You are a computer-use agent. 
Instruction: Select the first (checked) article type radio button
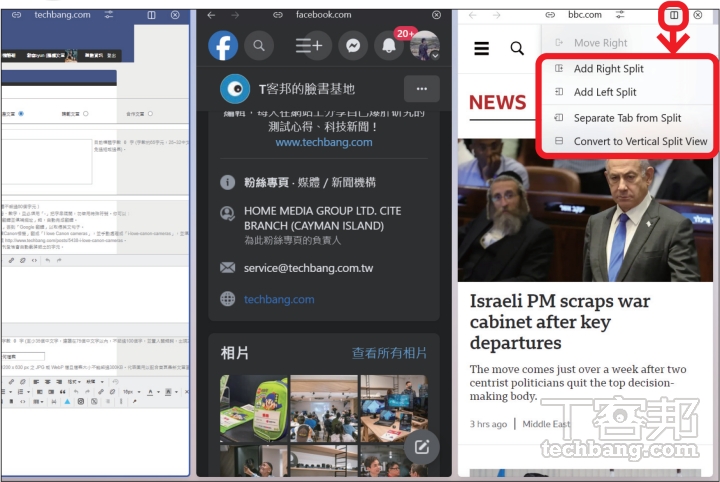point(21,114)
